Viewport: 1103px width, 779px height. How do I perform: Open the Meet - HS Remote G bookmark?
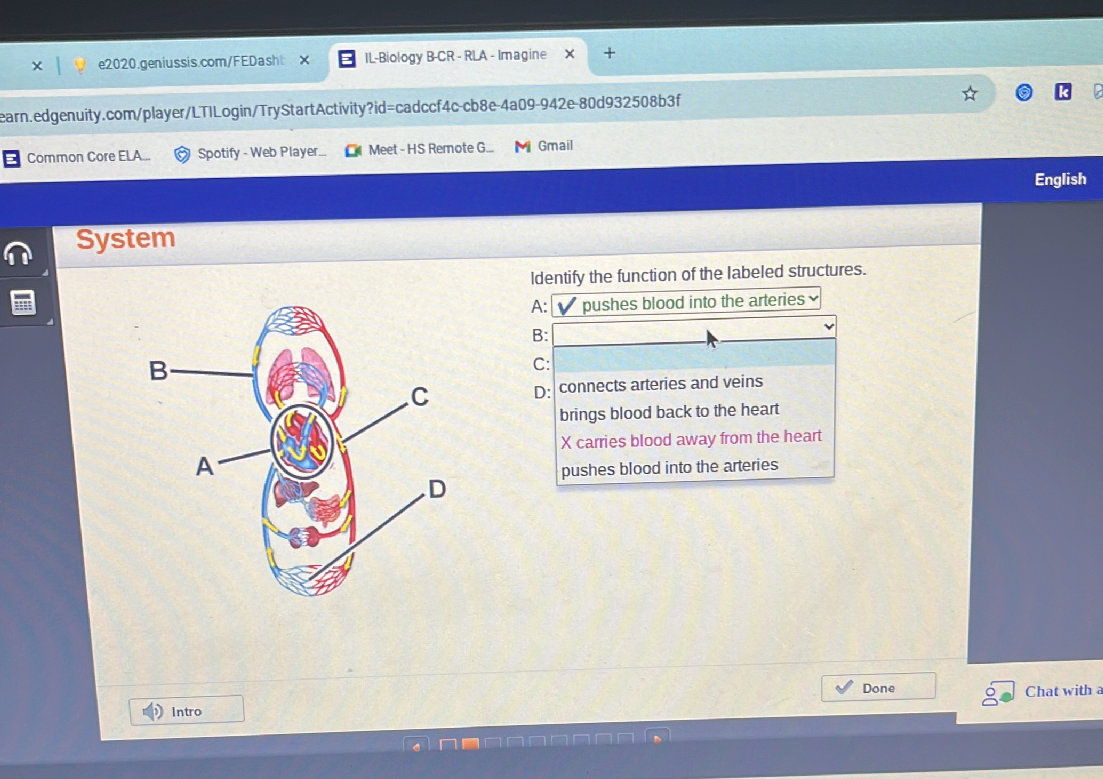(x=352, y=147)
